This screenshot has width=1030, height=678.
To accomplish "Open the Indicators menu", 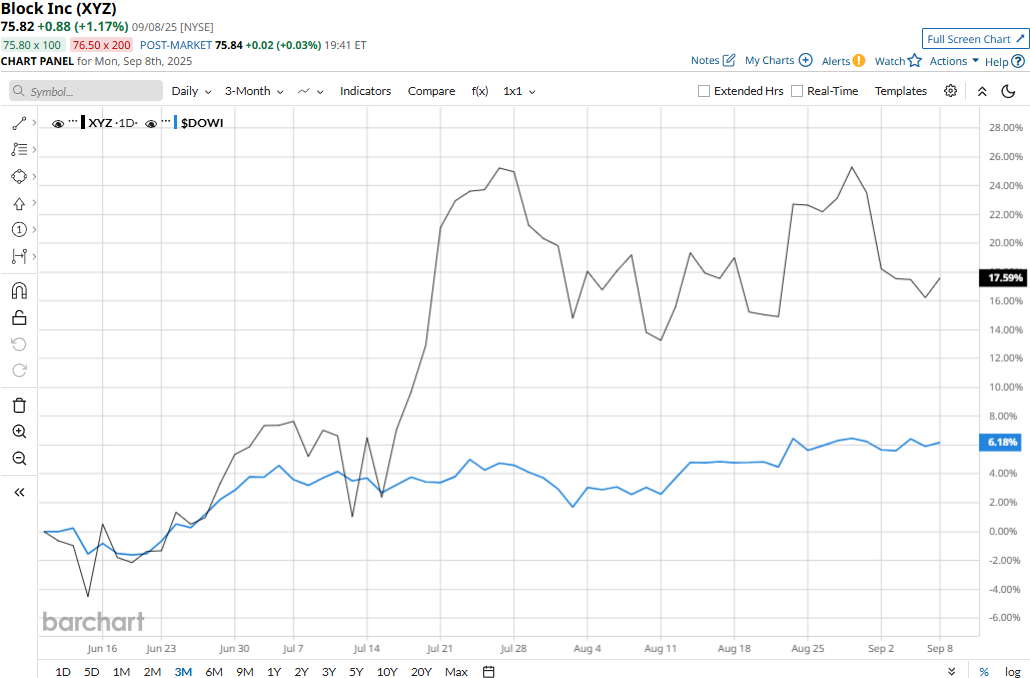I will coord(365,91).
